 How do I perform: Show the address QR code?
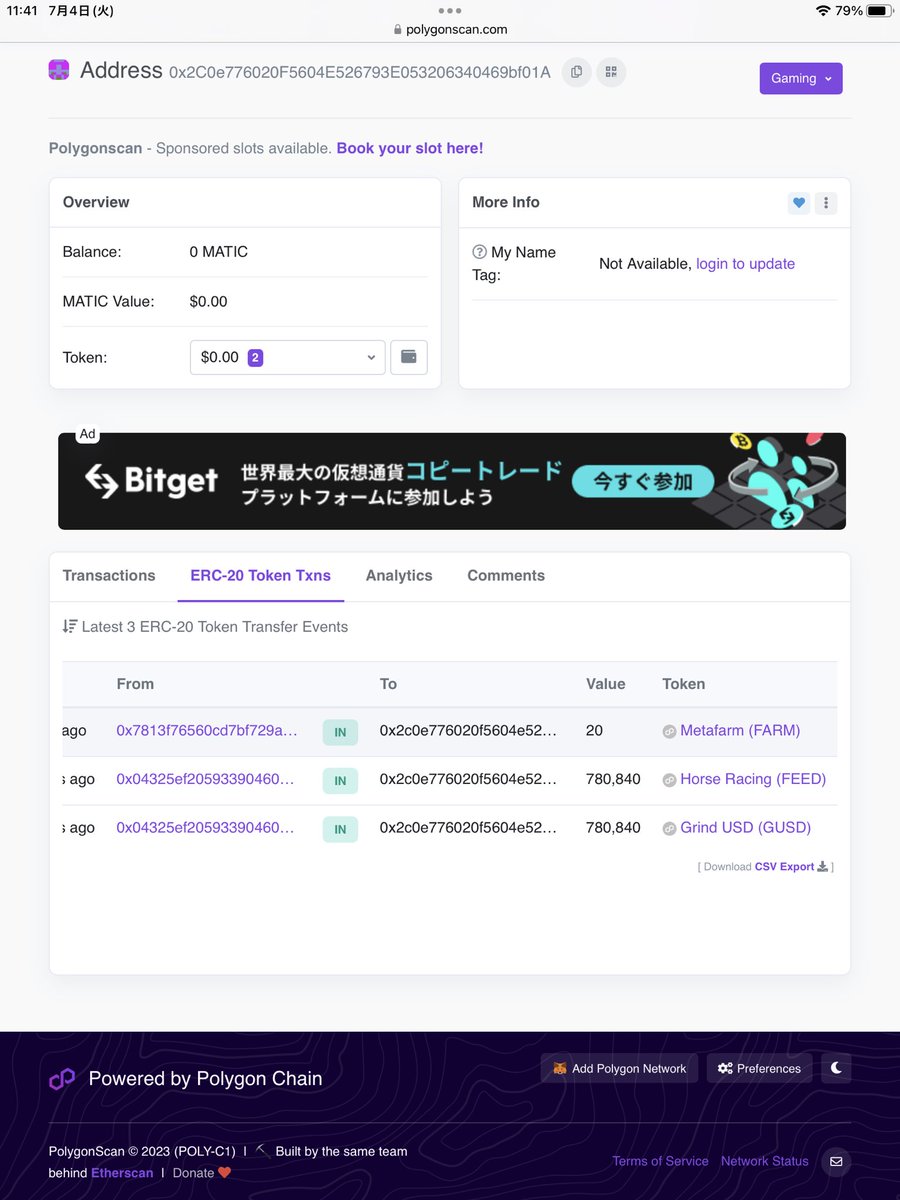[x=611, y=72]
